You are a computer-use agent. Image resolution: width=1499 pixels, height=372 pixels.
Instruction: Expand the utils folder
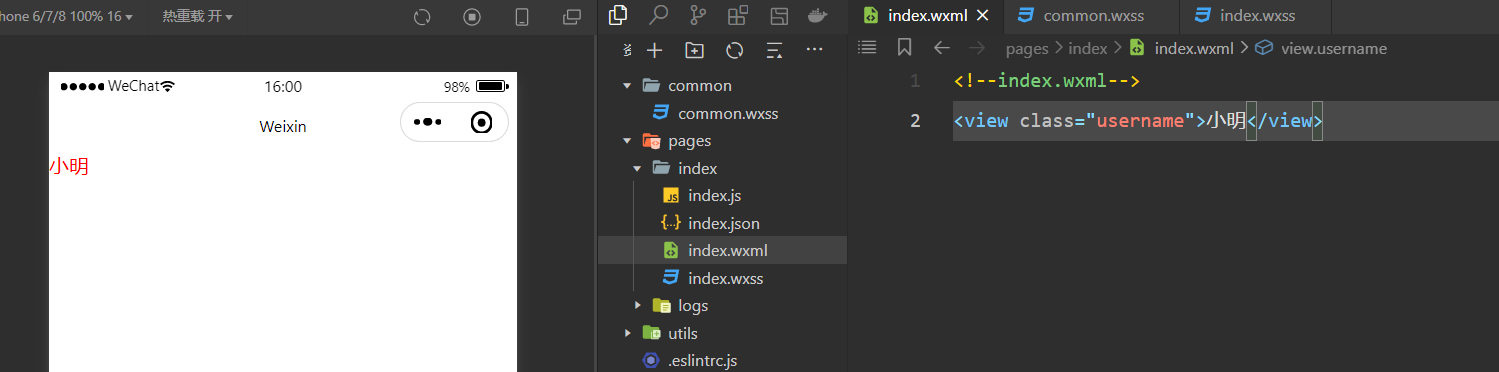[x=627, y=333]
